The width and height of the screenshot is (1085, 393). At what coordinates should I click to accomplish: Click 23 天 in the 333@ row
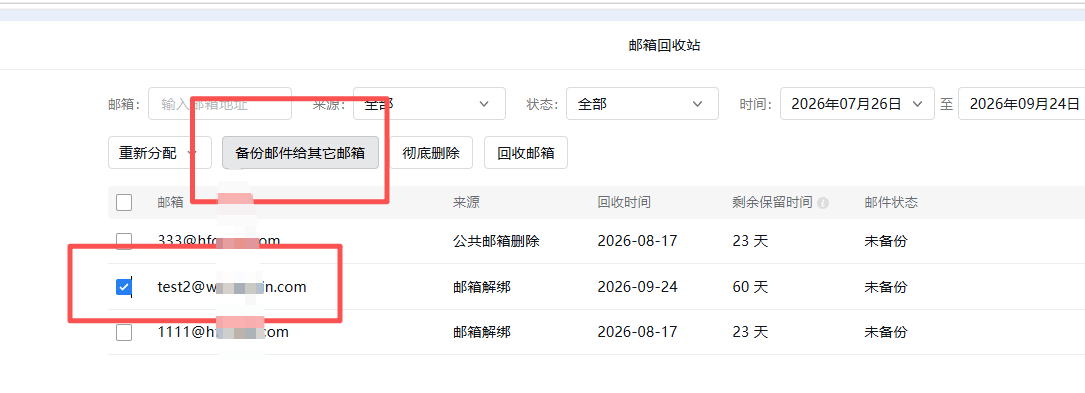(x=750, y=241)
